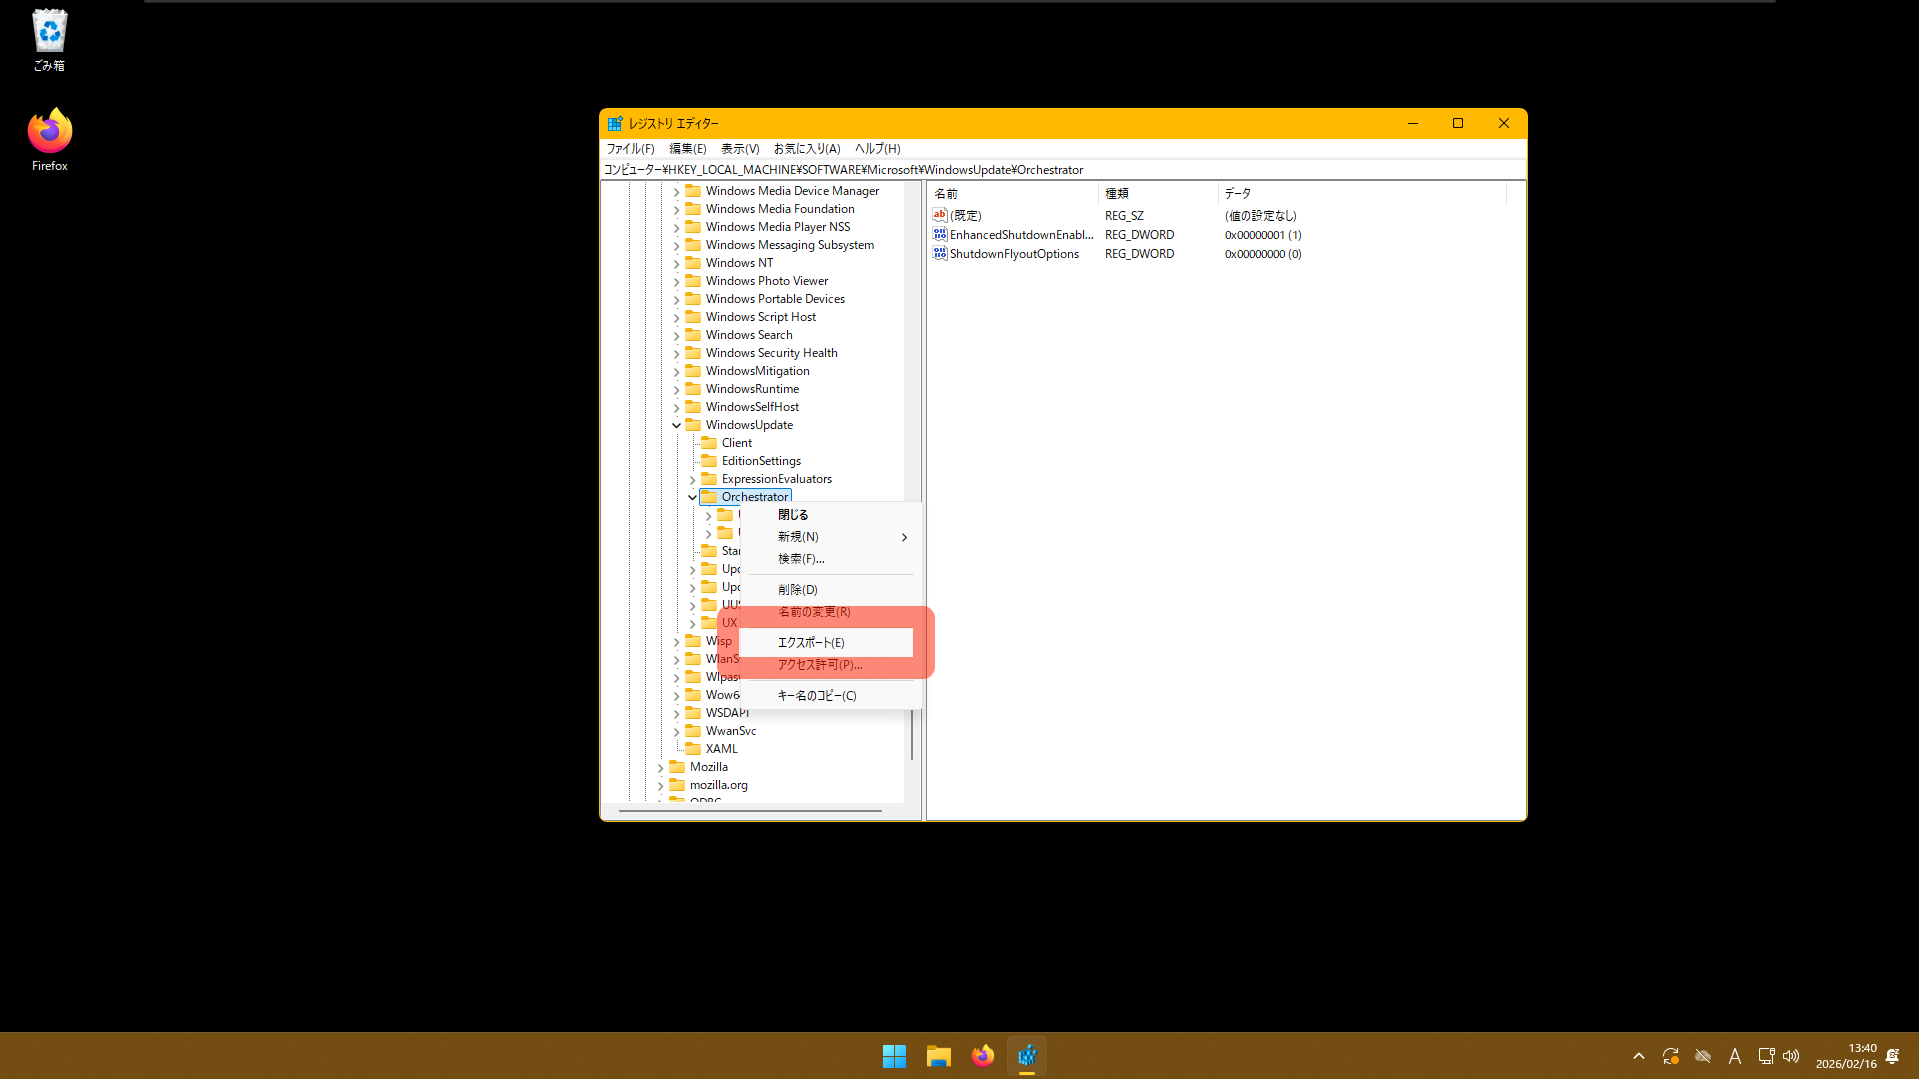Select the Client key under WindowsUpdate
This screenshot has height=1079, width=1919.
tap(736, 443)
